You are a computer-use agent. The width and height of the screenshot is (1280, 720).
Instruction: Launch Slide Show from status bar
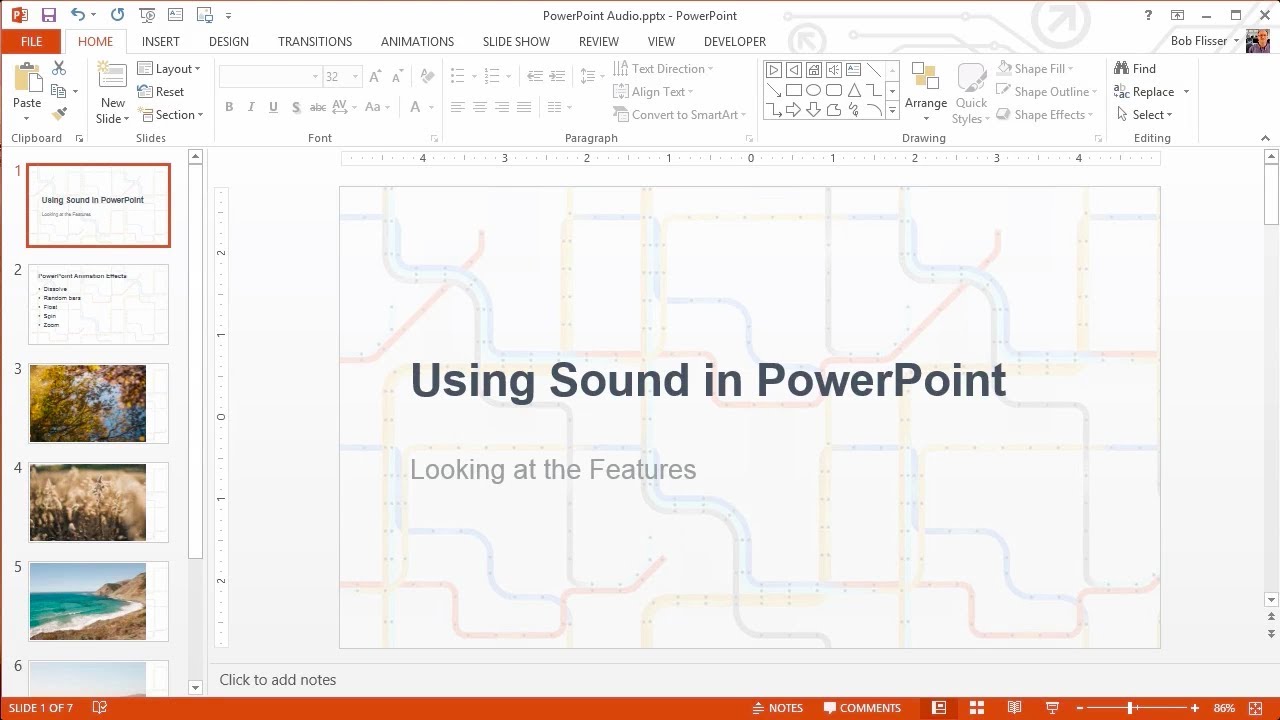[1052, 708]
